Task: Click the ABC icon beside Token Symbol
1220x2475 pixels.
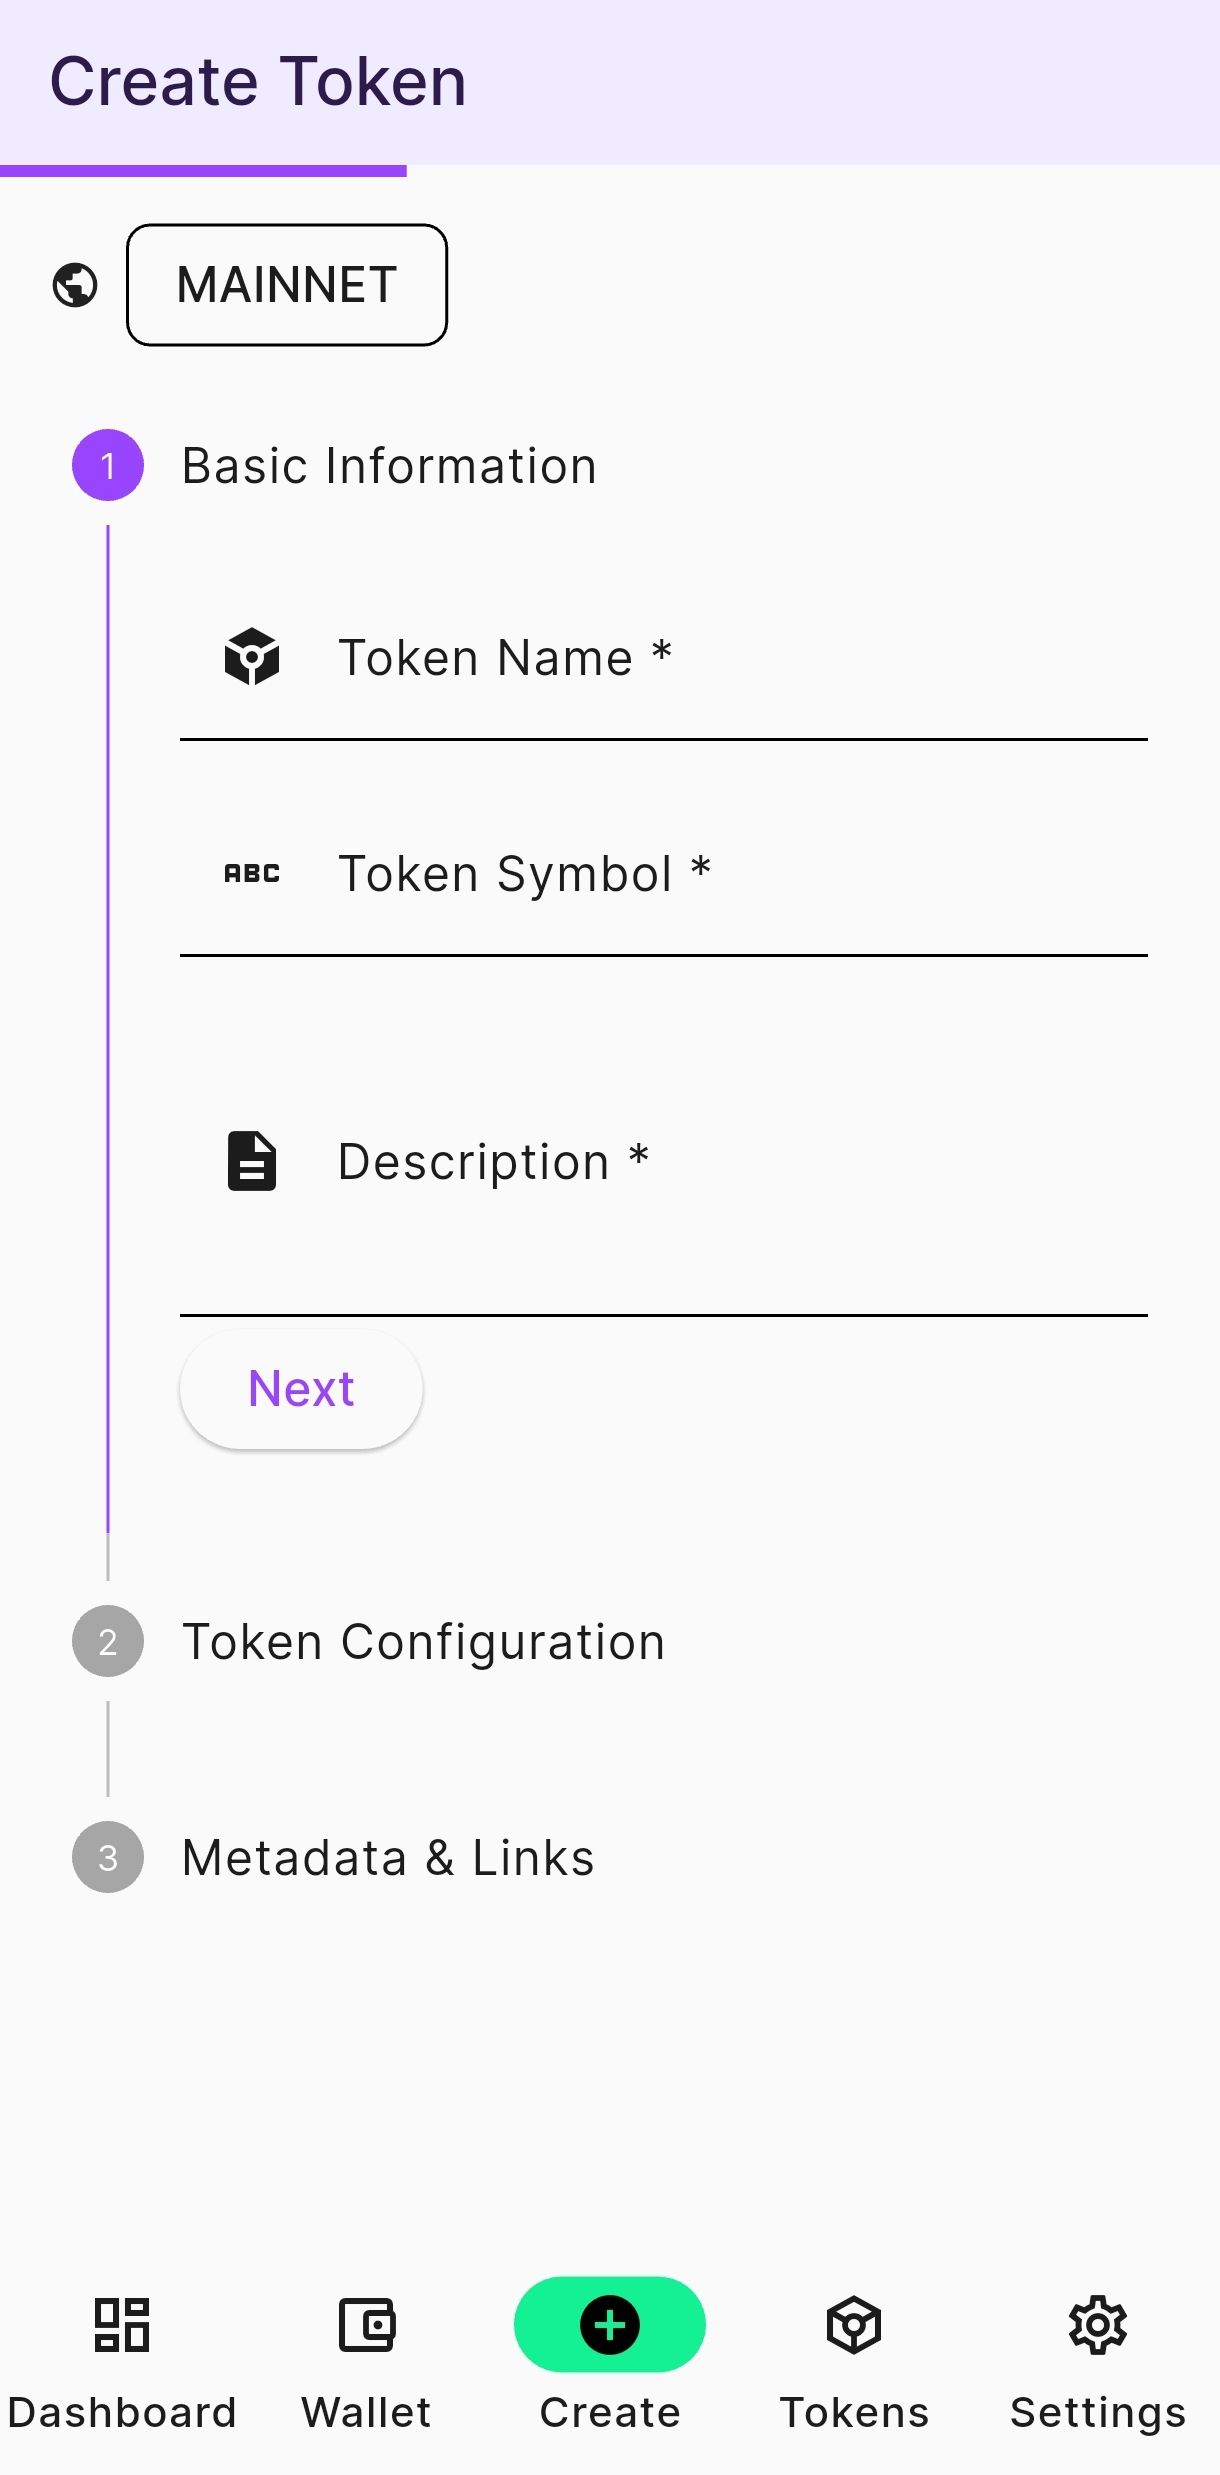Action: (x=252, y=873)
